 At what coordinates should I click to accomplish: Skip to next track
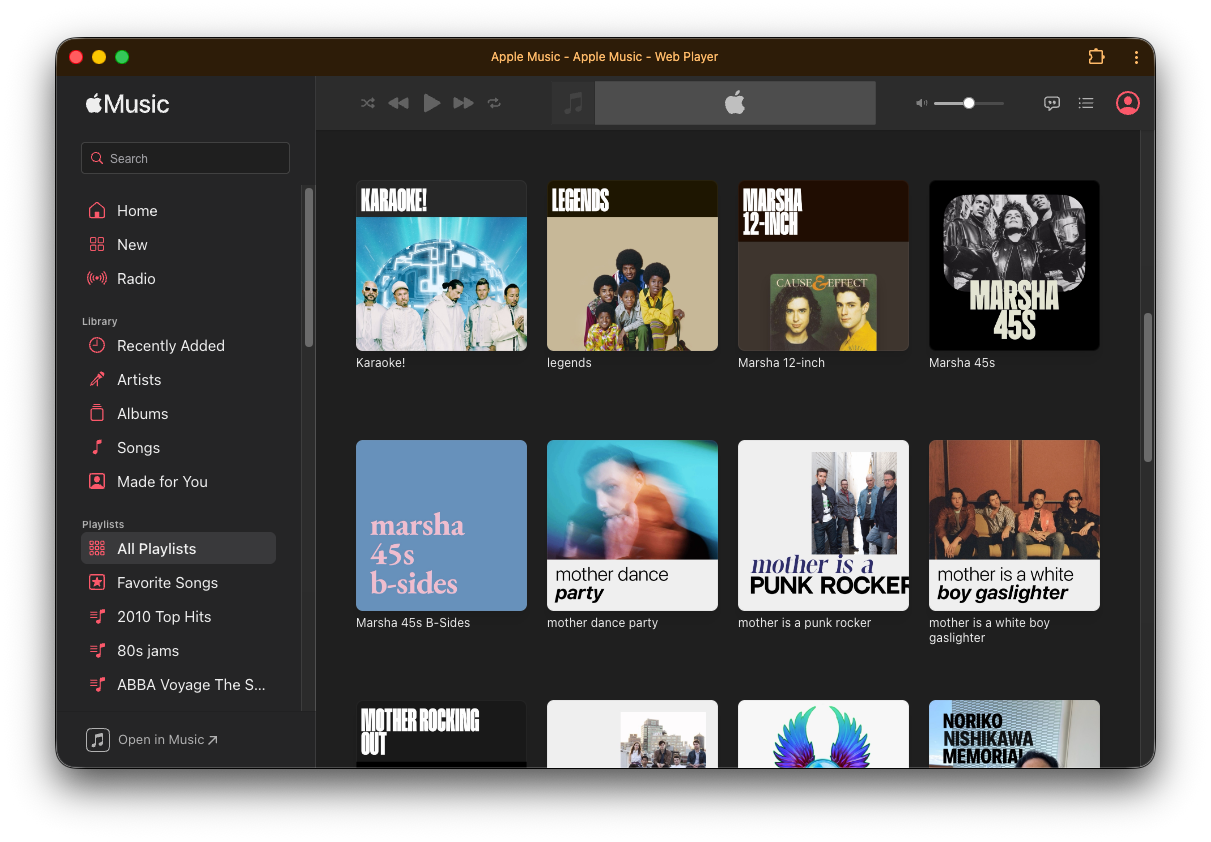pos(463,103)
